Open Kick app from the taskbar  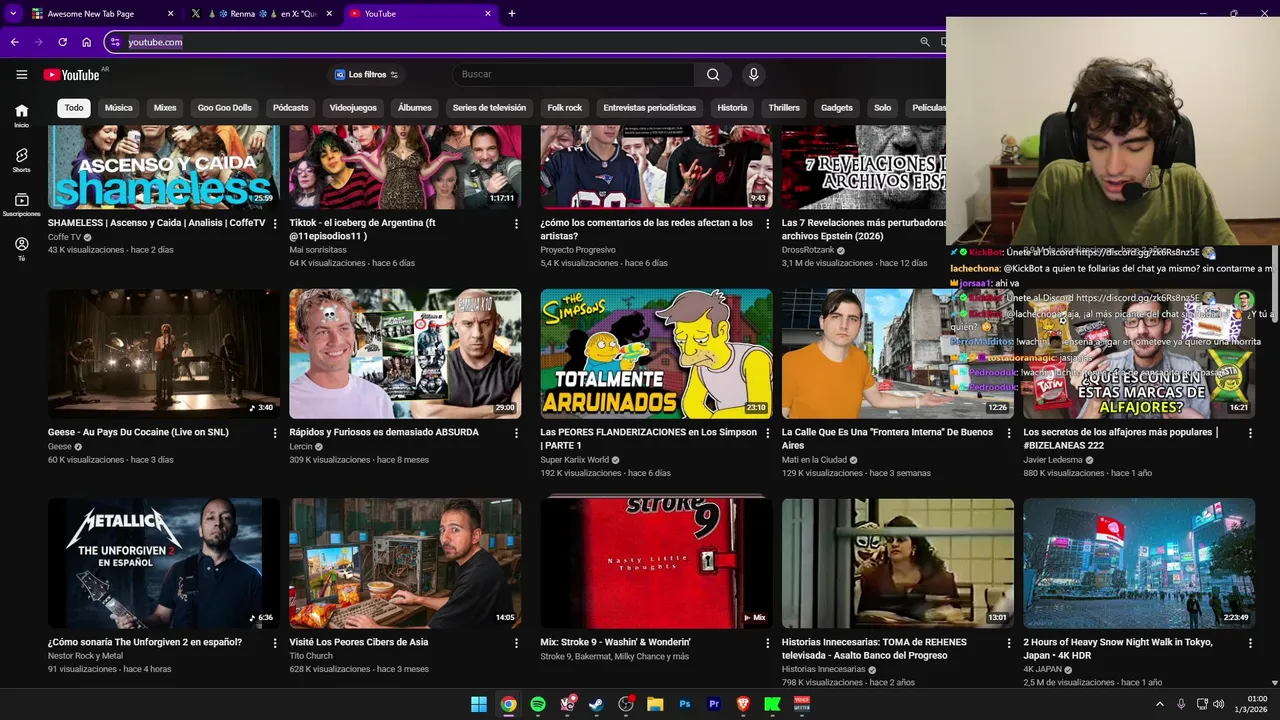tap(772, 704)
